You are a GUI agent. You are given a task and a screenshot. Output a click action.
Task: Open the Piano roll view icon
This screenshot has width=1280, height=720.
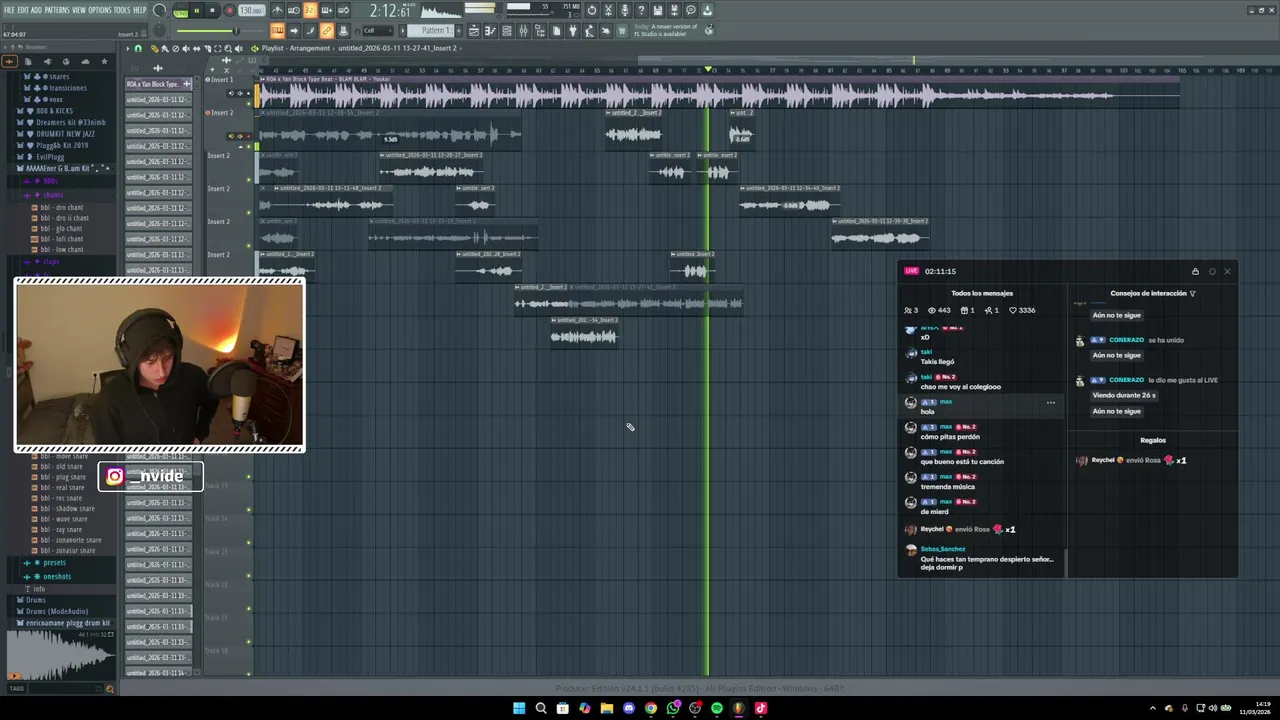click(x=490, y=31)
